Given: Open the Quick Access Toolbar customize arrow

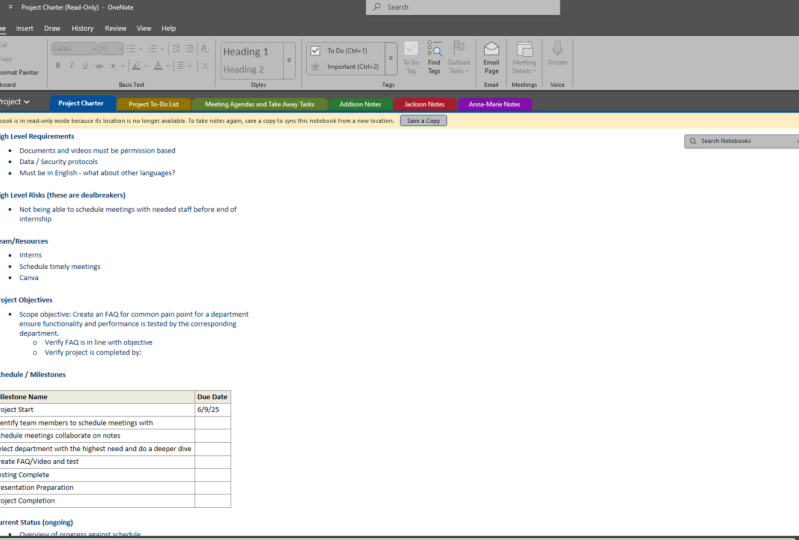Looking at the screenshot, I should (x=10, y=7).
